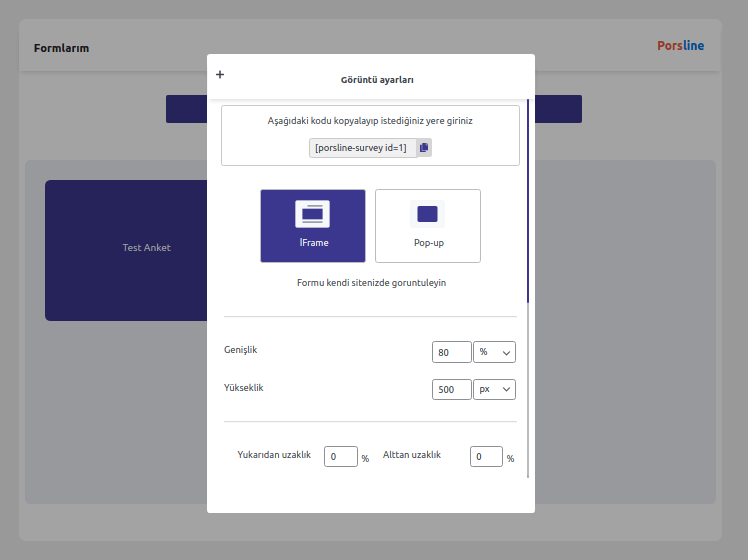The width and height of the screenshot is (748, 560).
Task: Click the IFrame window icon
Action: (312, 214)
